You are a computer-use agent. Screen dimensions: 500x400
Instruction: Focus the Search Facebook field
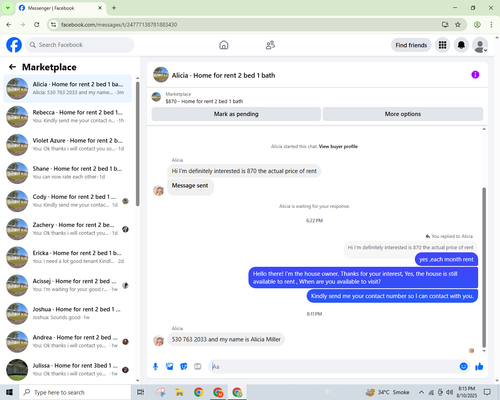[x=80, y=45]
